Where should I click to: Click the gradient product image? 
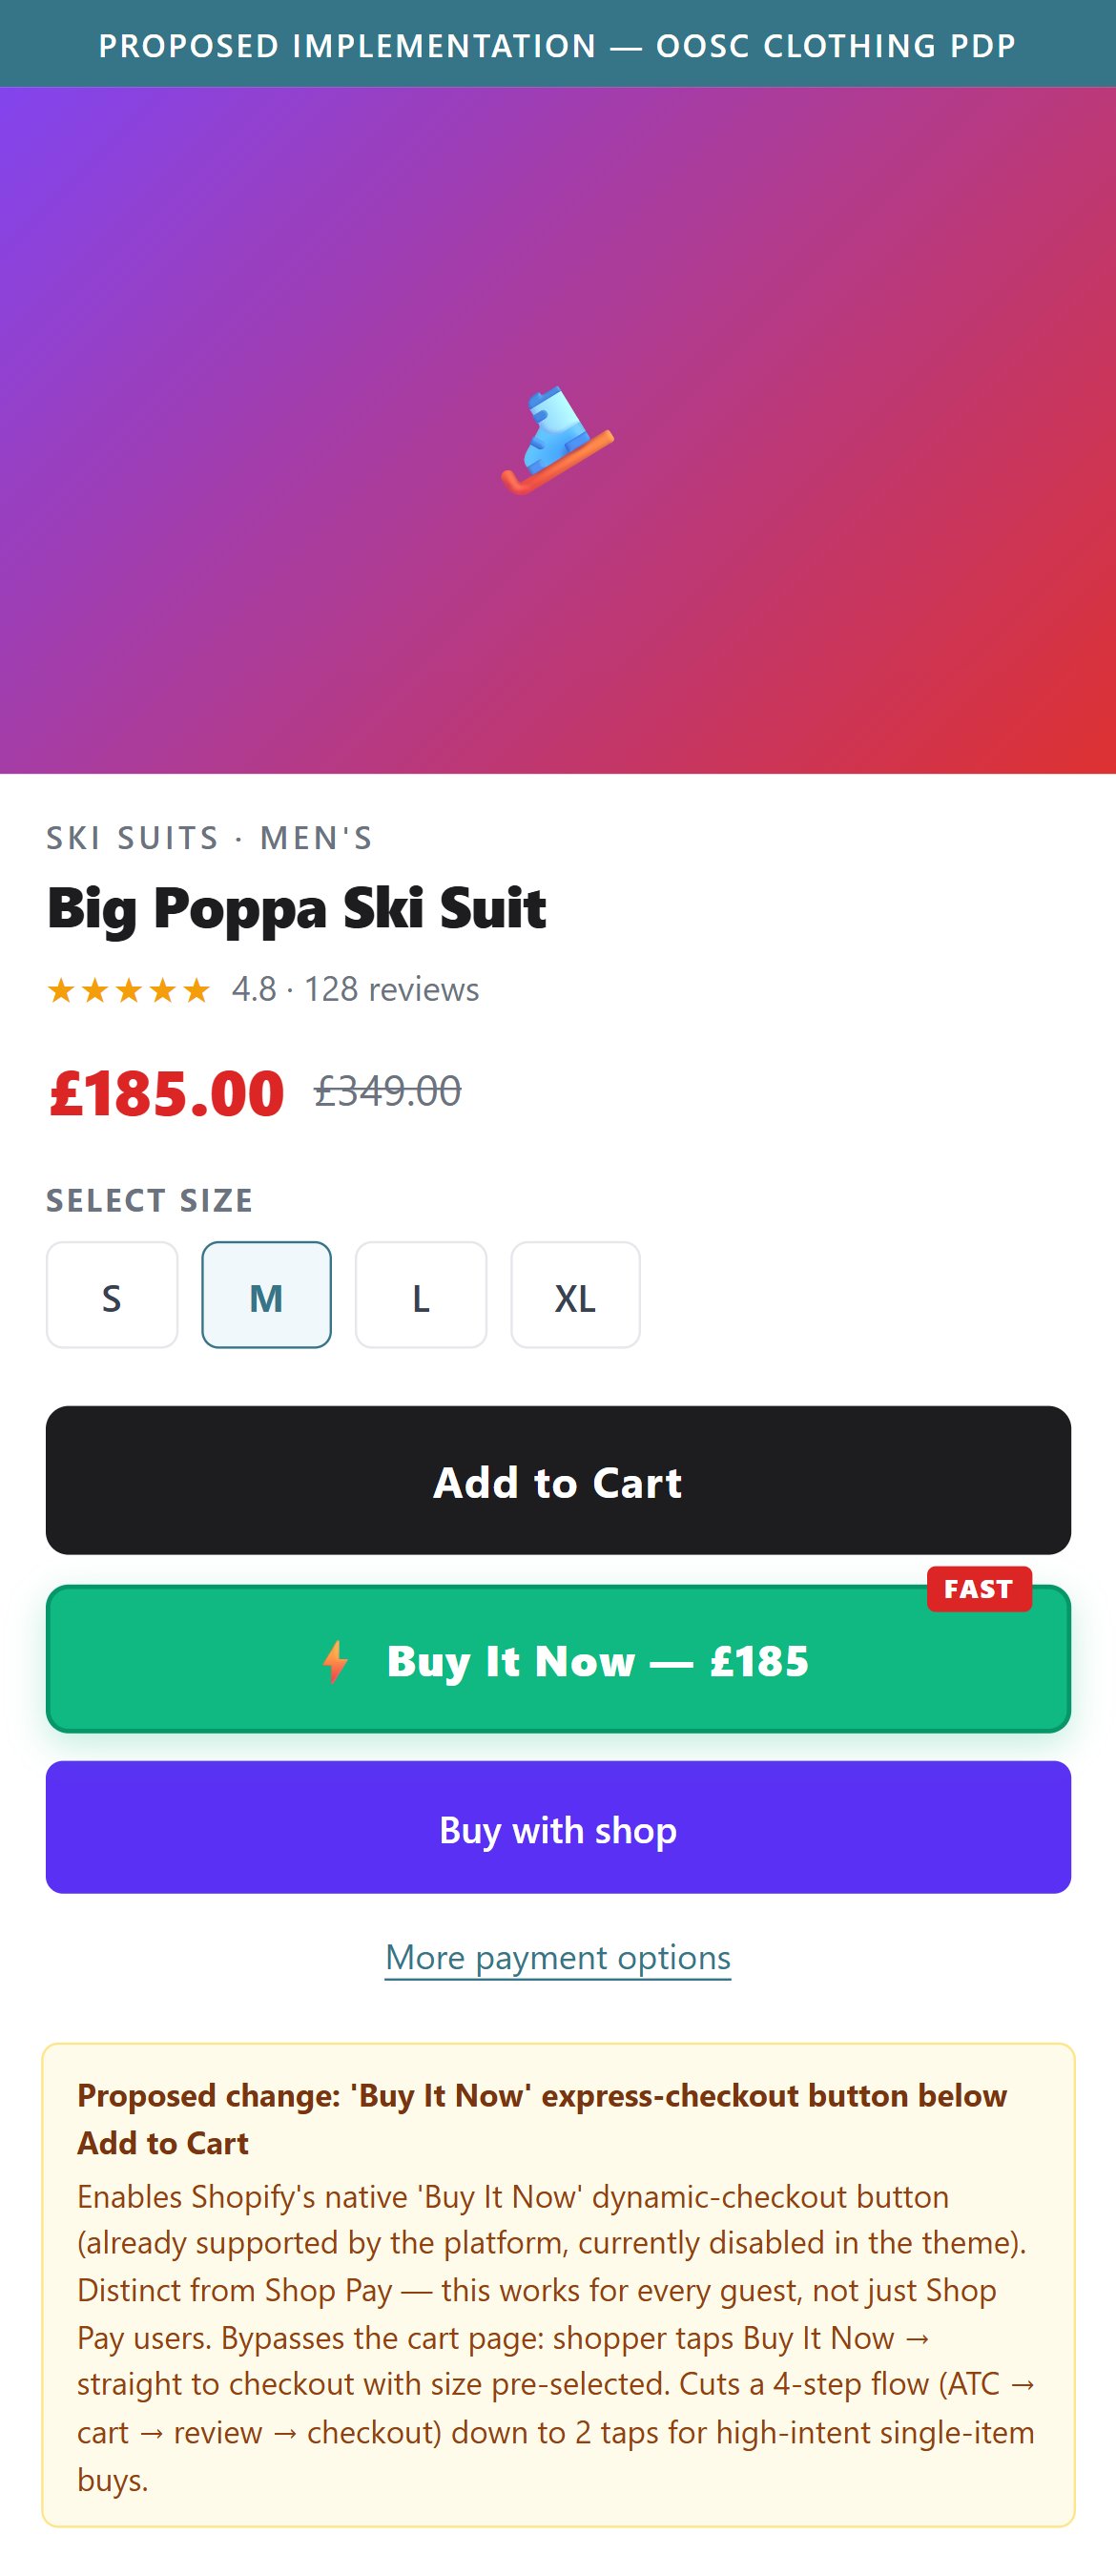[558, 430]
